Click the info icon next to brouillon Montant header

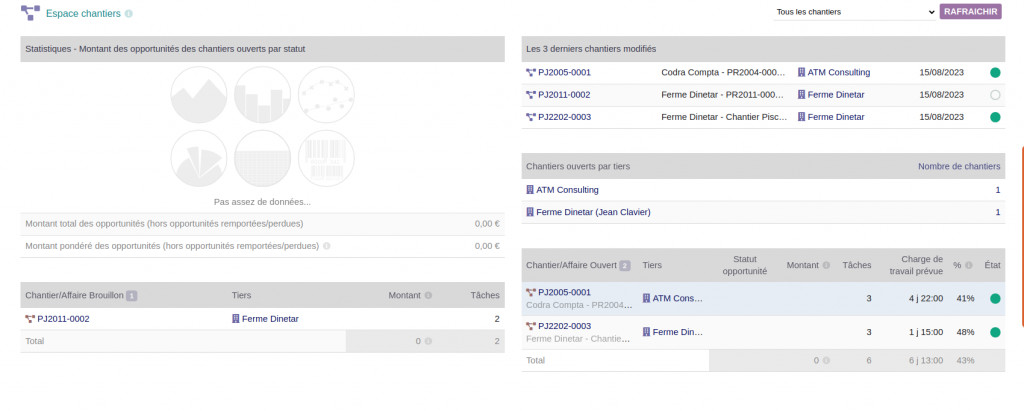pyautogui.click(x=428, y=295)
